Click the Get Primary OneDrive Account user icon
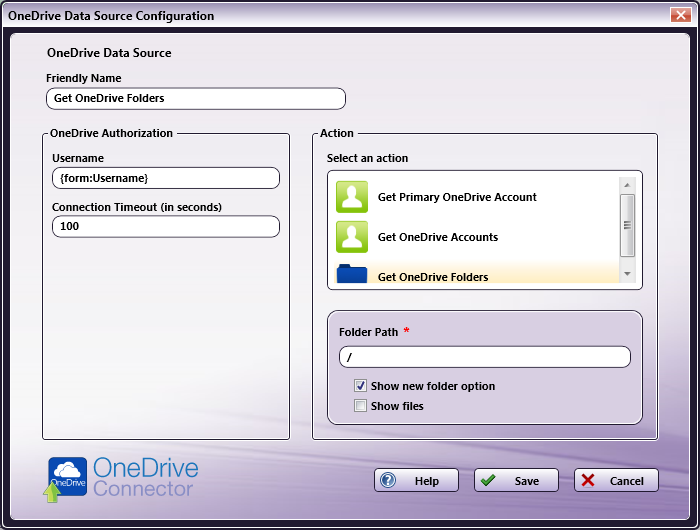The width and height of the screenshot is (700, 530). coord(352,197)
